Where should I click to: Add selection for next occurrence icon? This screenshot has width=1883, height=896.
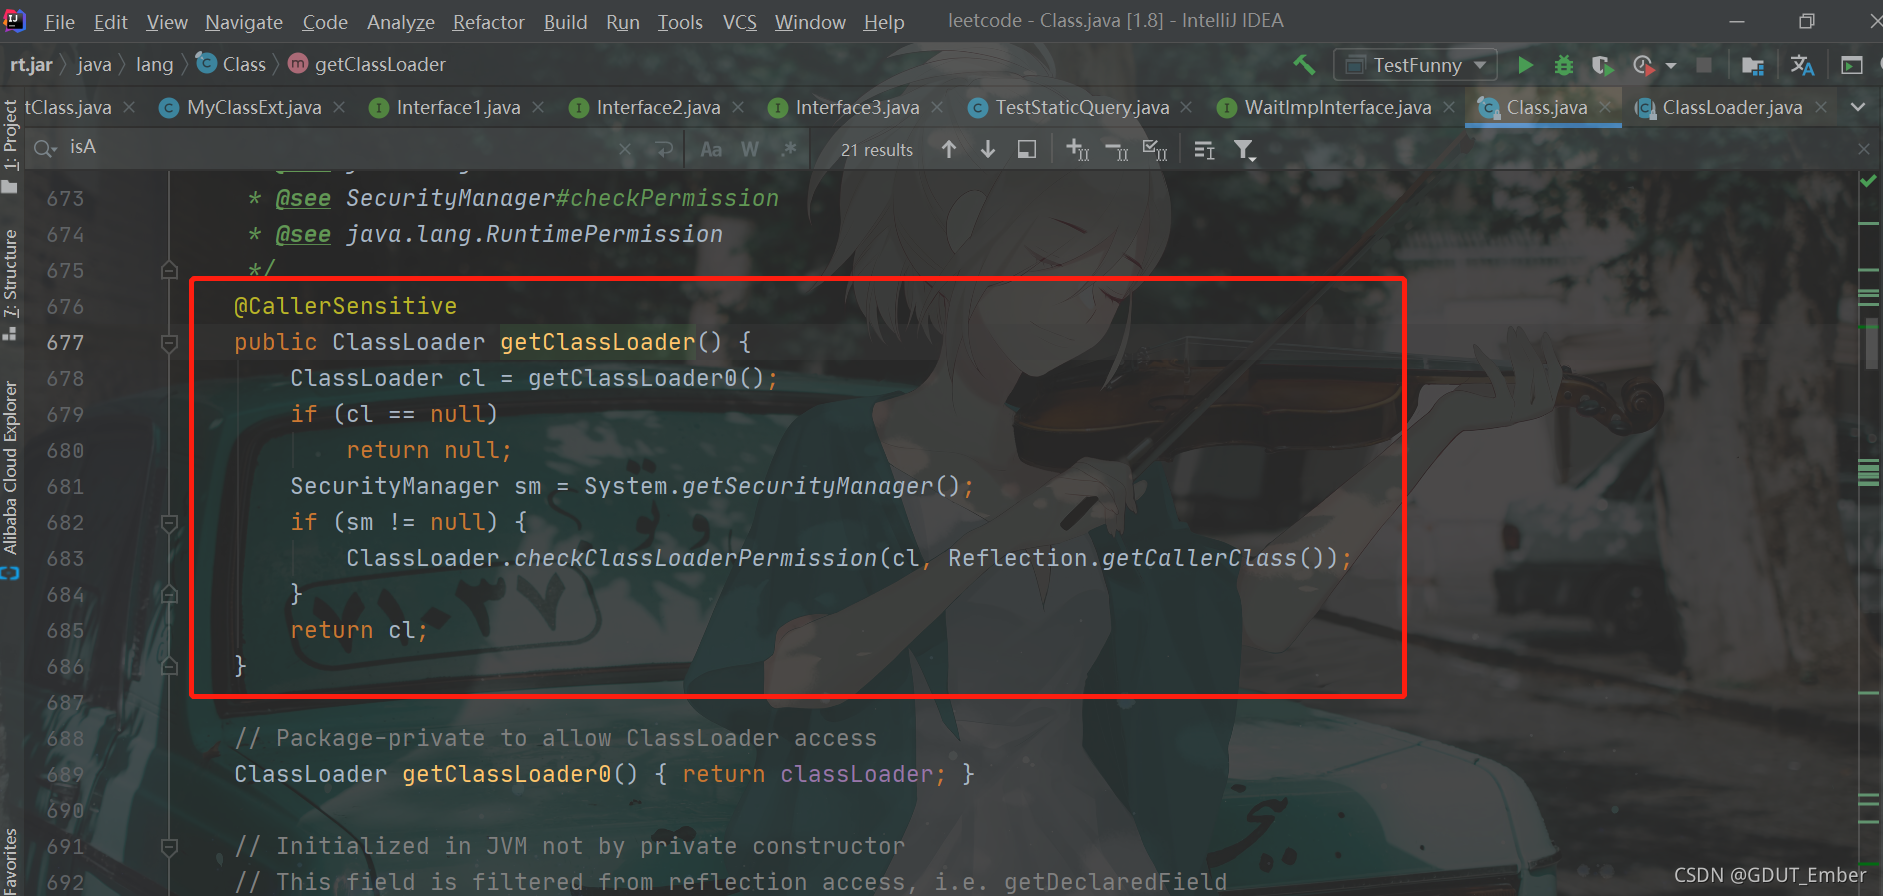tap(1077, 149)
